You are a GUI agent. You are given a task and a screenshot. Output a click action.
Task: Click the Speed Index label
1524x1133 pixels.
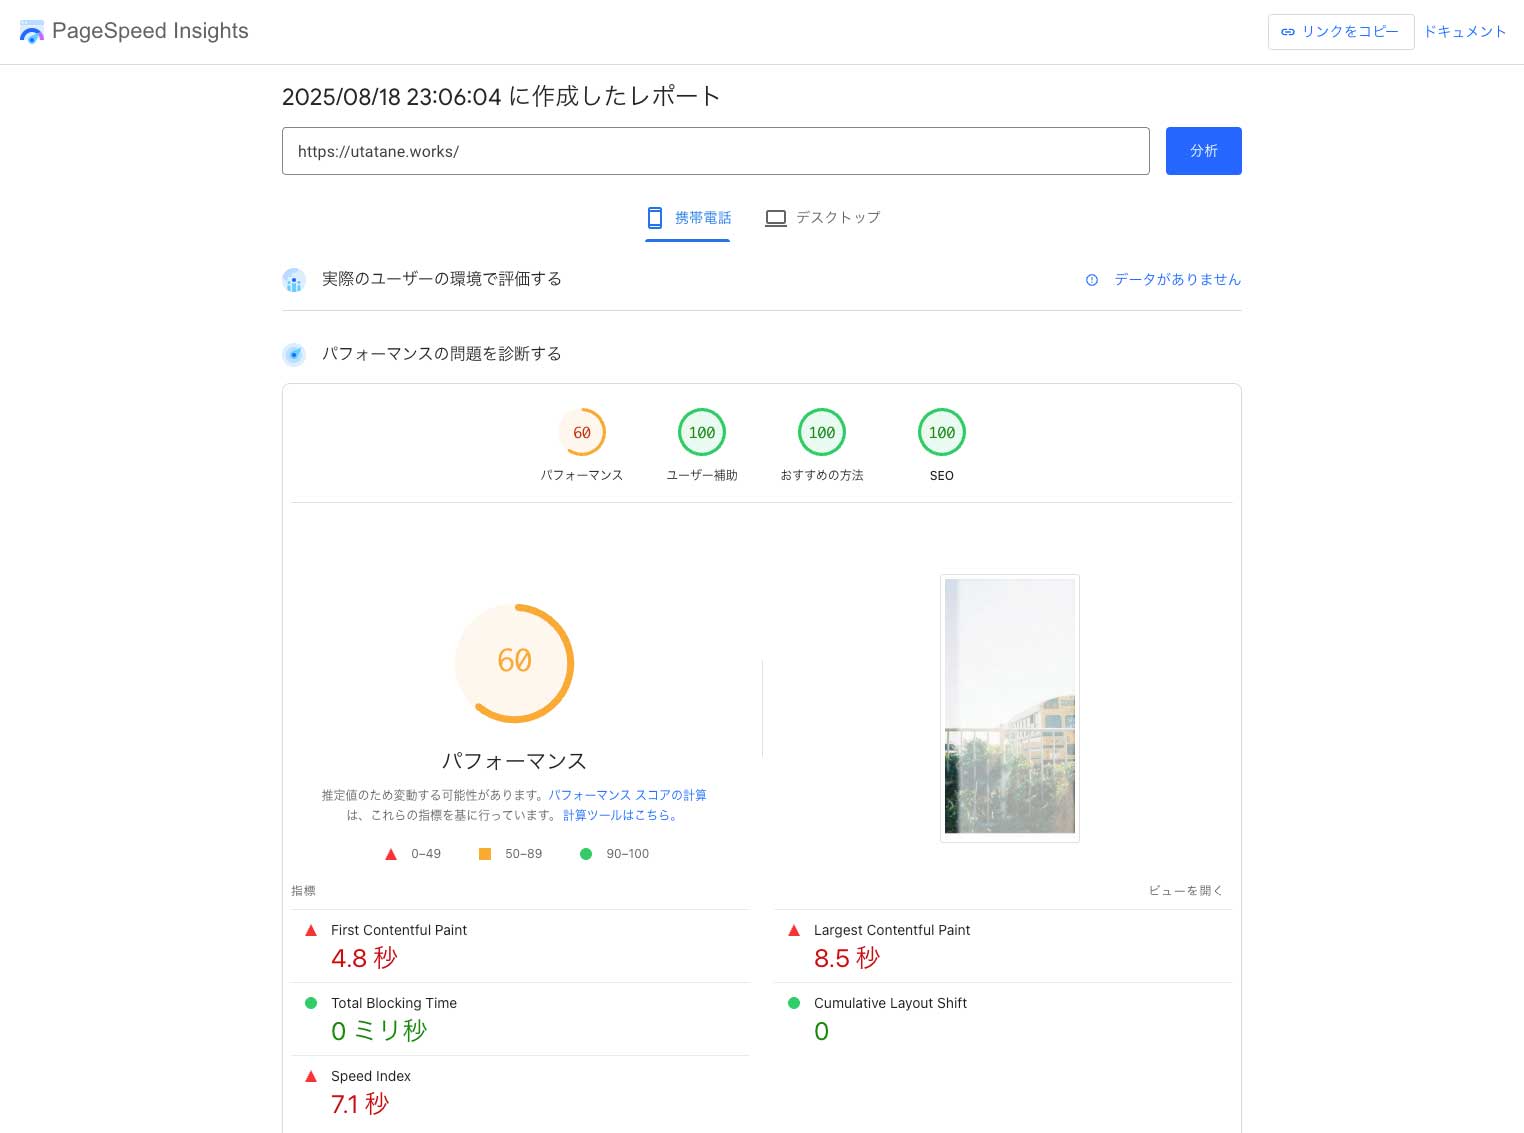[x=371, y=1076]
